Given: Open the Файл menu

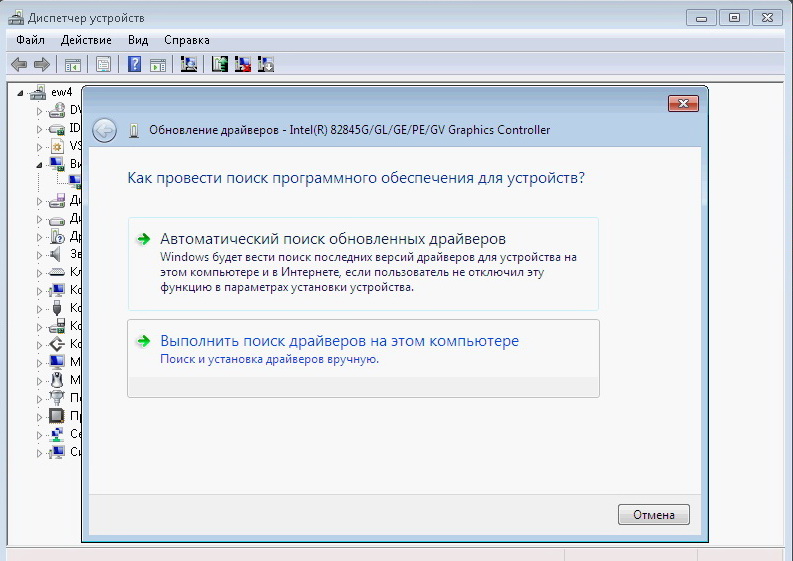Looking at the screenshot, I should [30, 40].
